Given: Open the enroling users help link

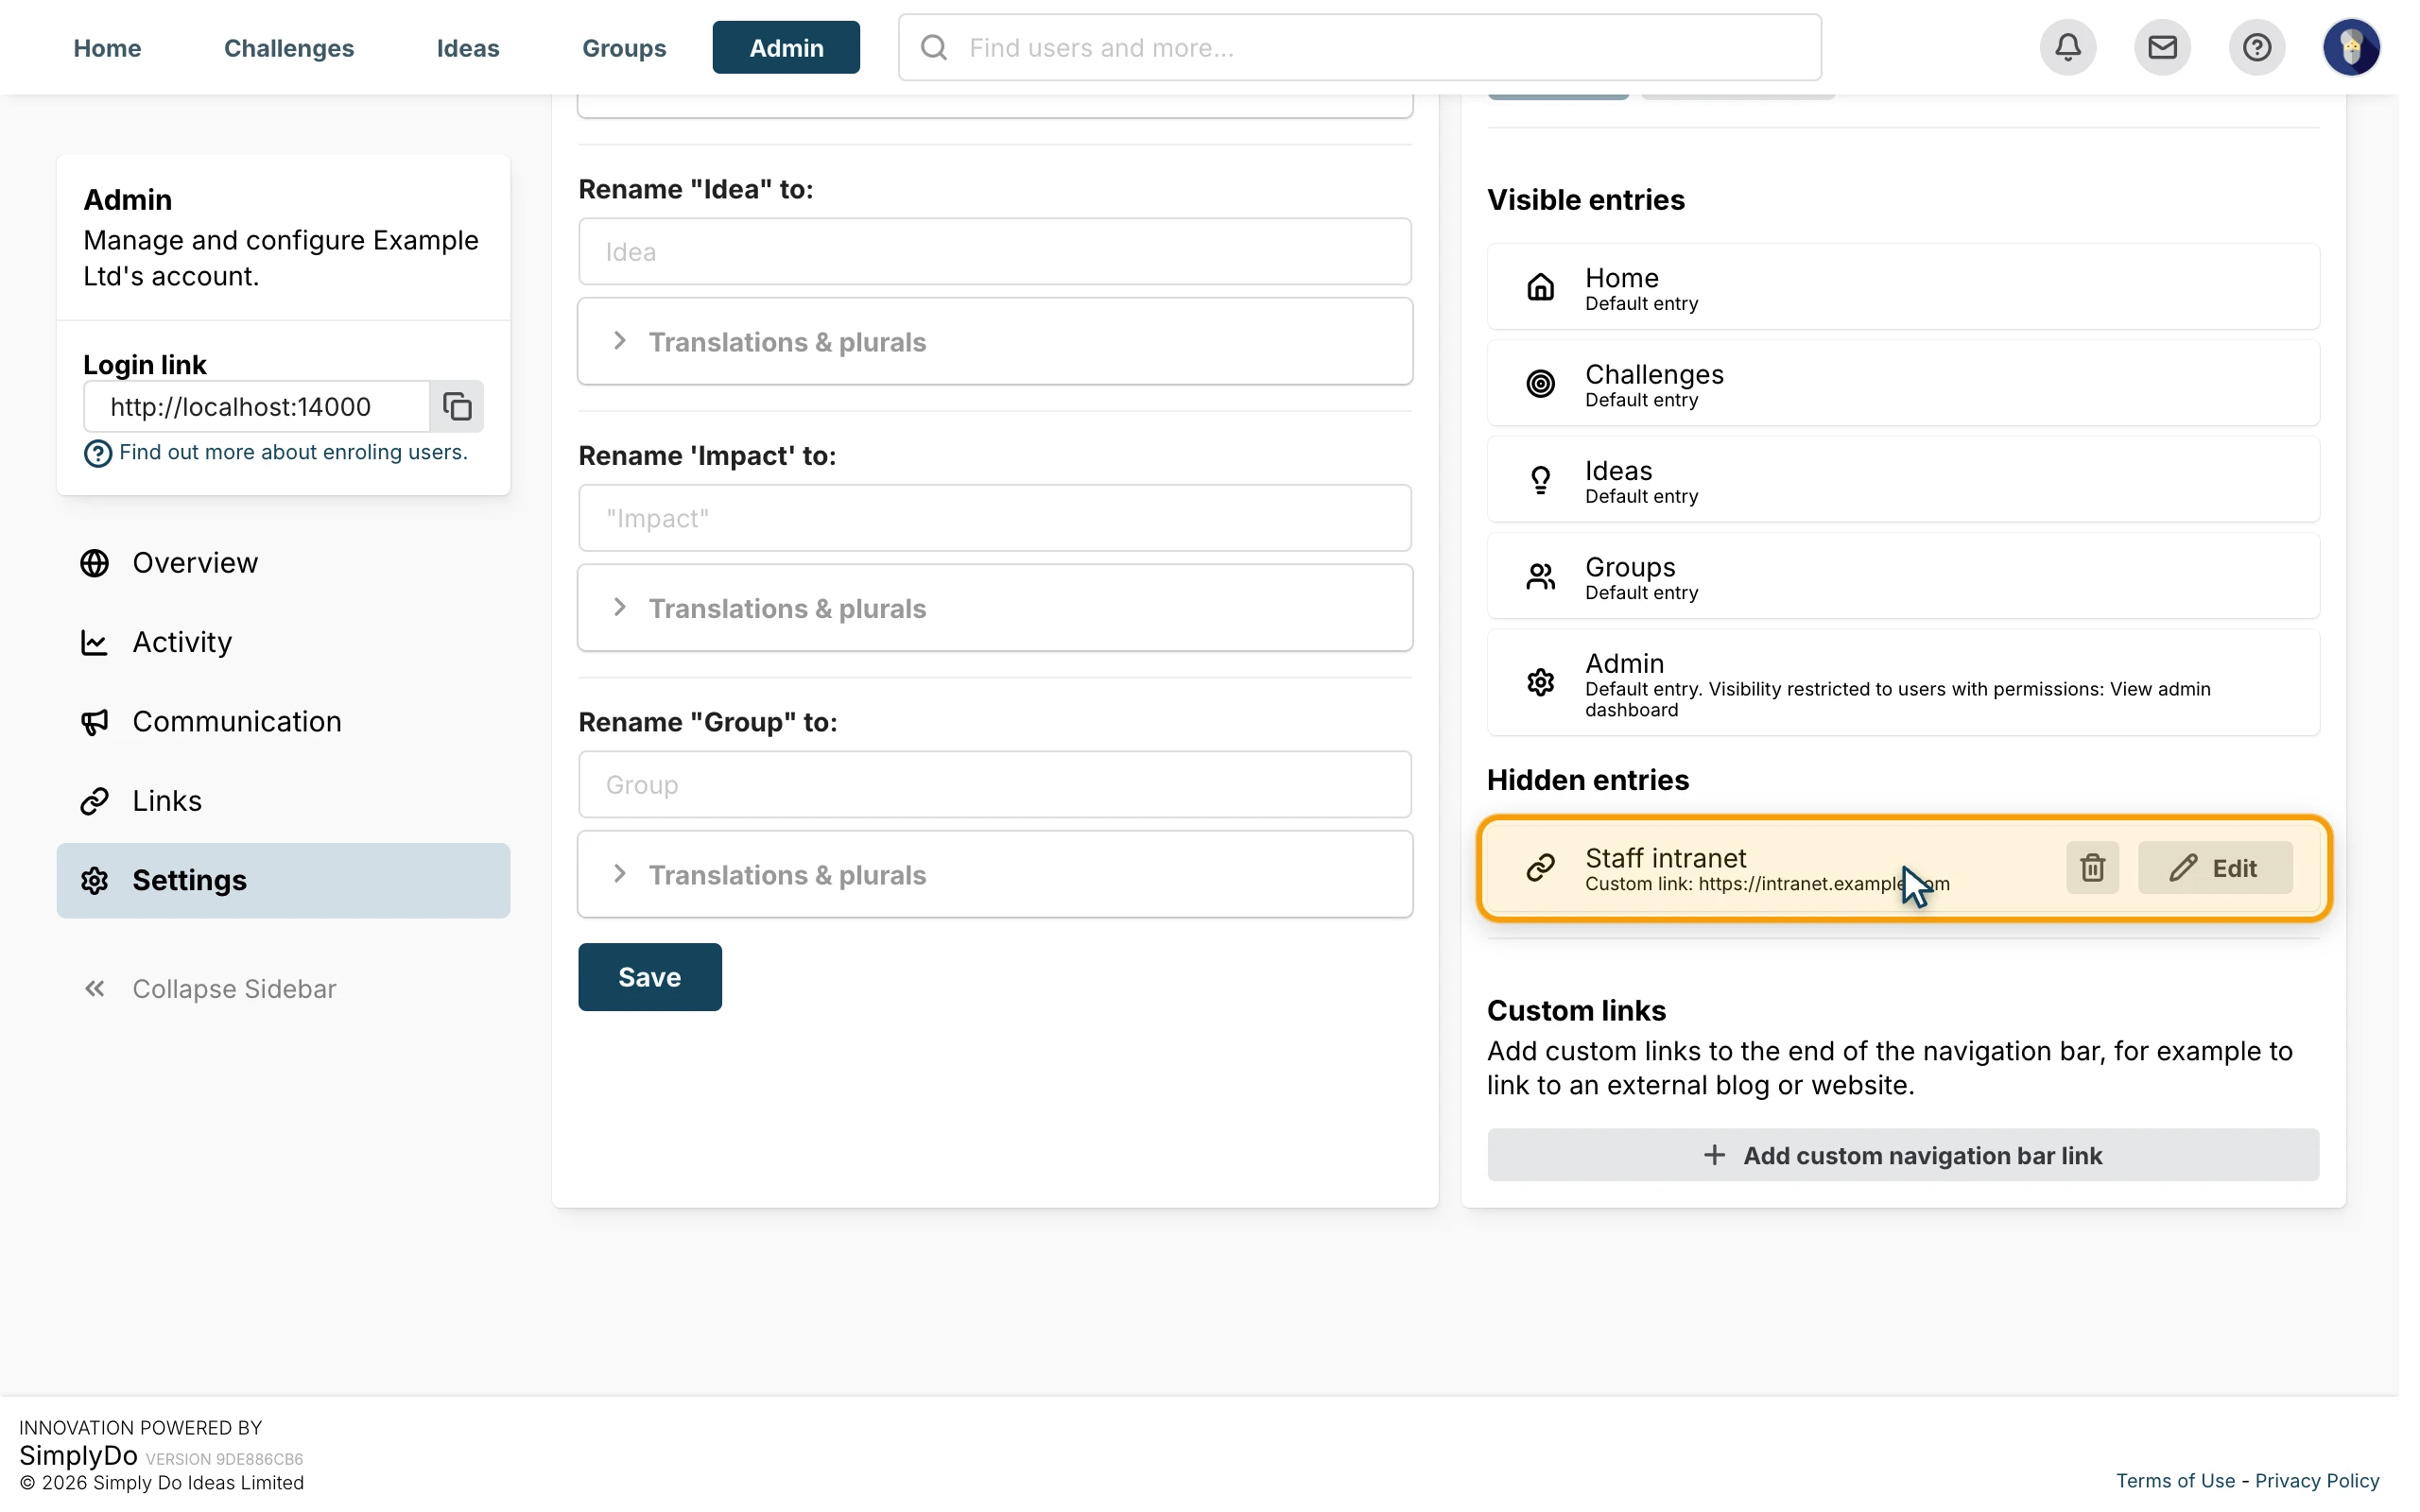Looking at the screenshot, I should [293, 452].
